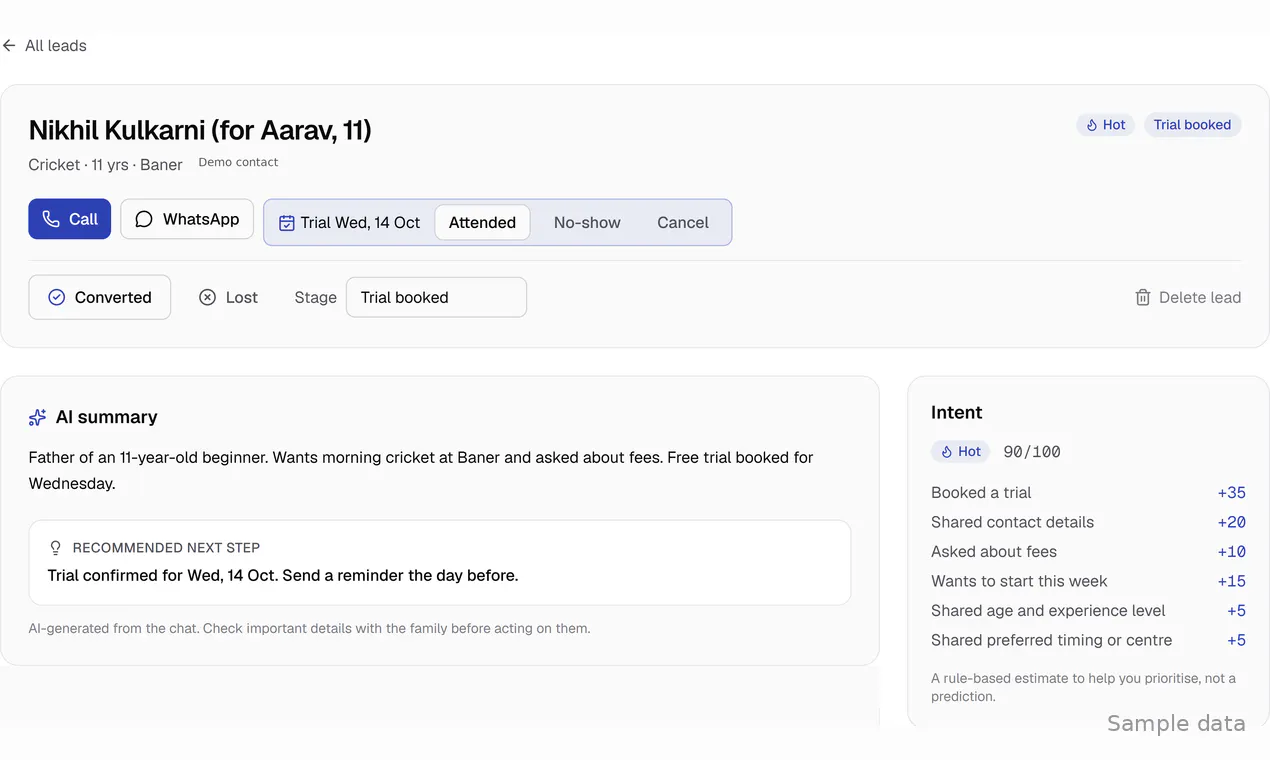Mark trial as Attended

click(482, 223)
